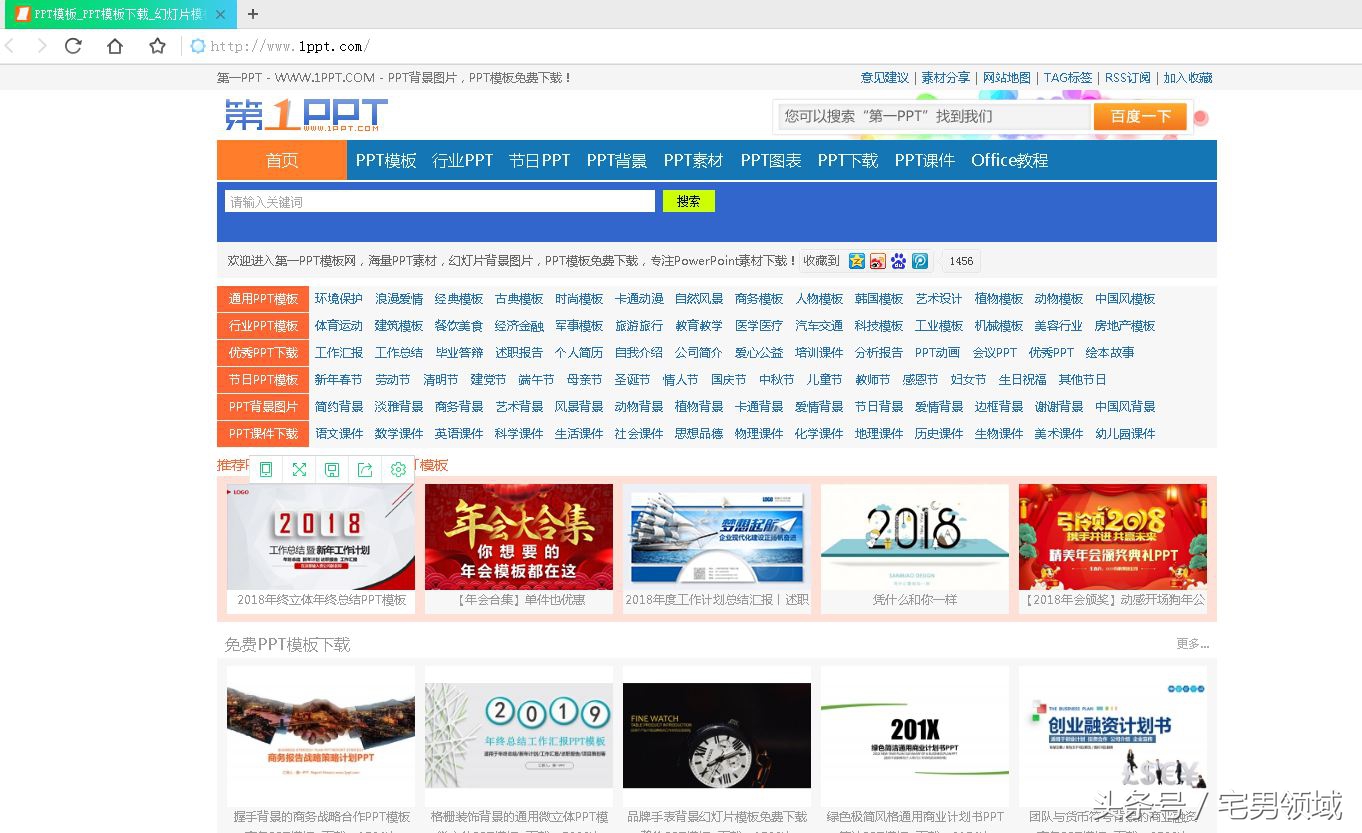Open the Office教程 navigation item
Image resolution: width=1362 pixels, height=833 pixels.
1009,160
